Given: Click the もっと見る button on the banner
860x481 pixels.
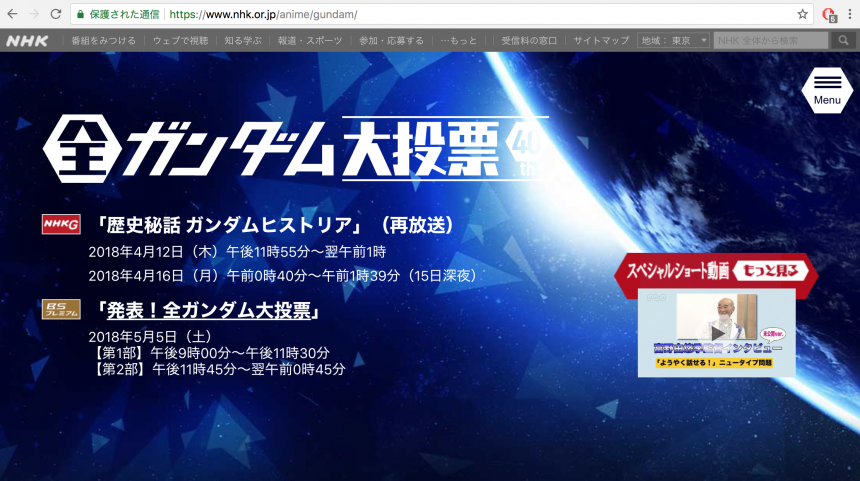Looking at the screenshot, I should [x=771, y=270].
